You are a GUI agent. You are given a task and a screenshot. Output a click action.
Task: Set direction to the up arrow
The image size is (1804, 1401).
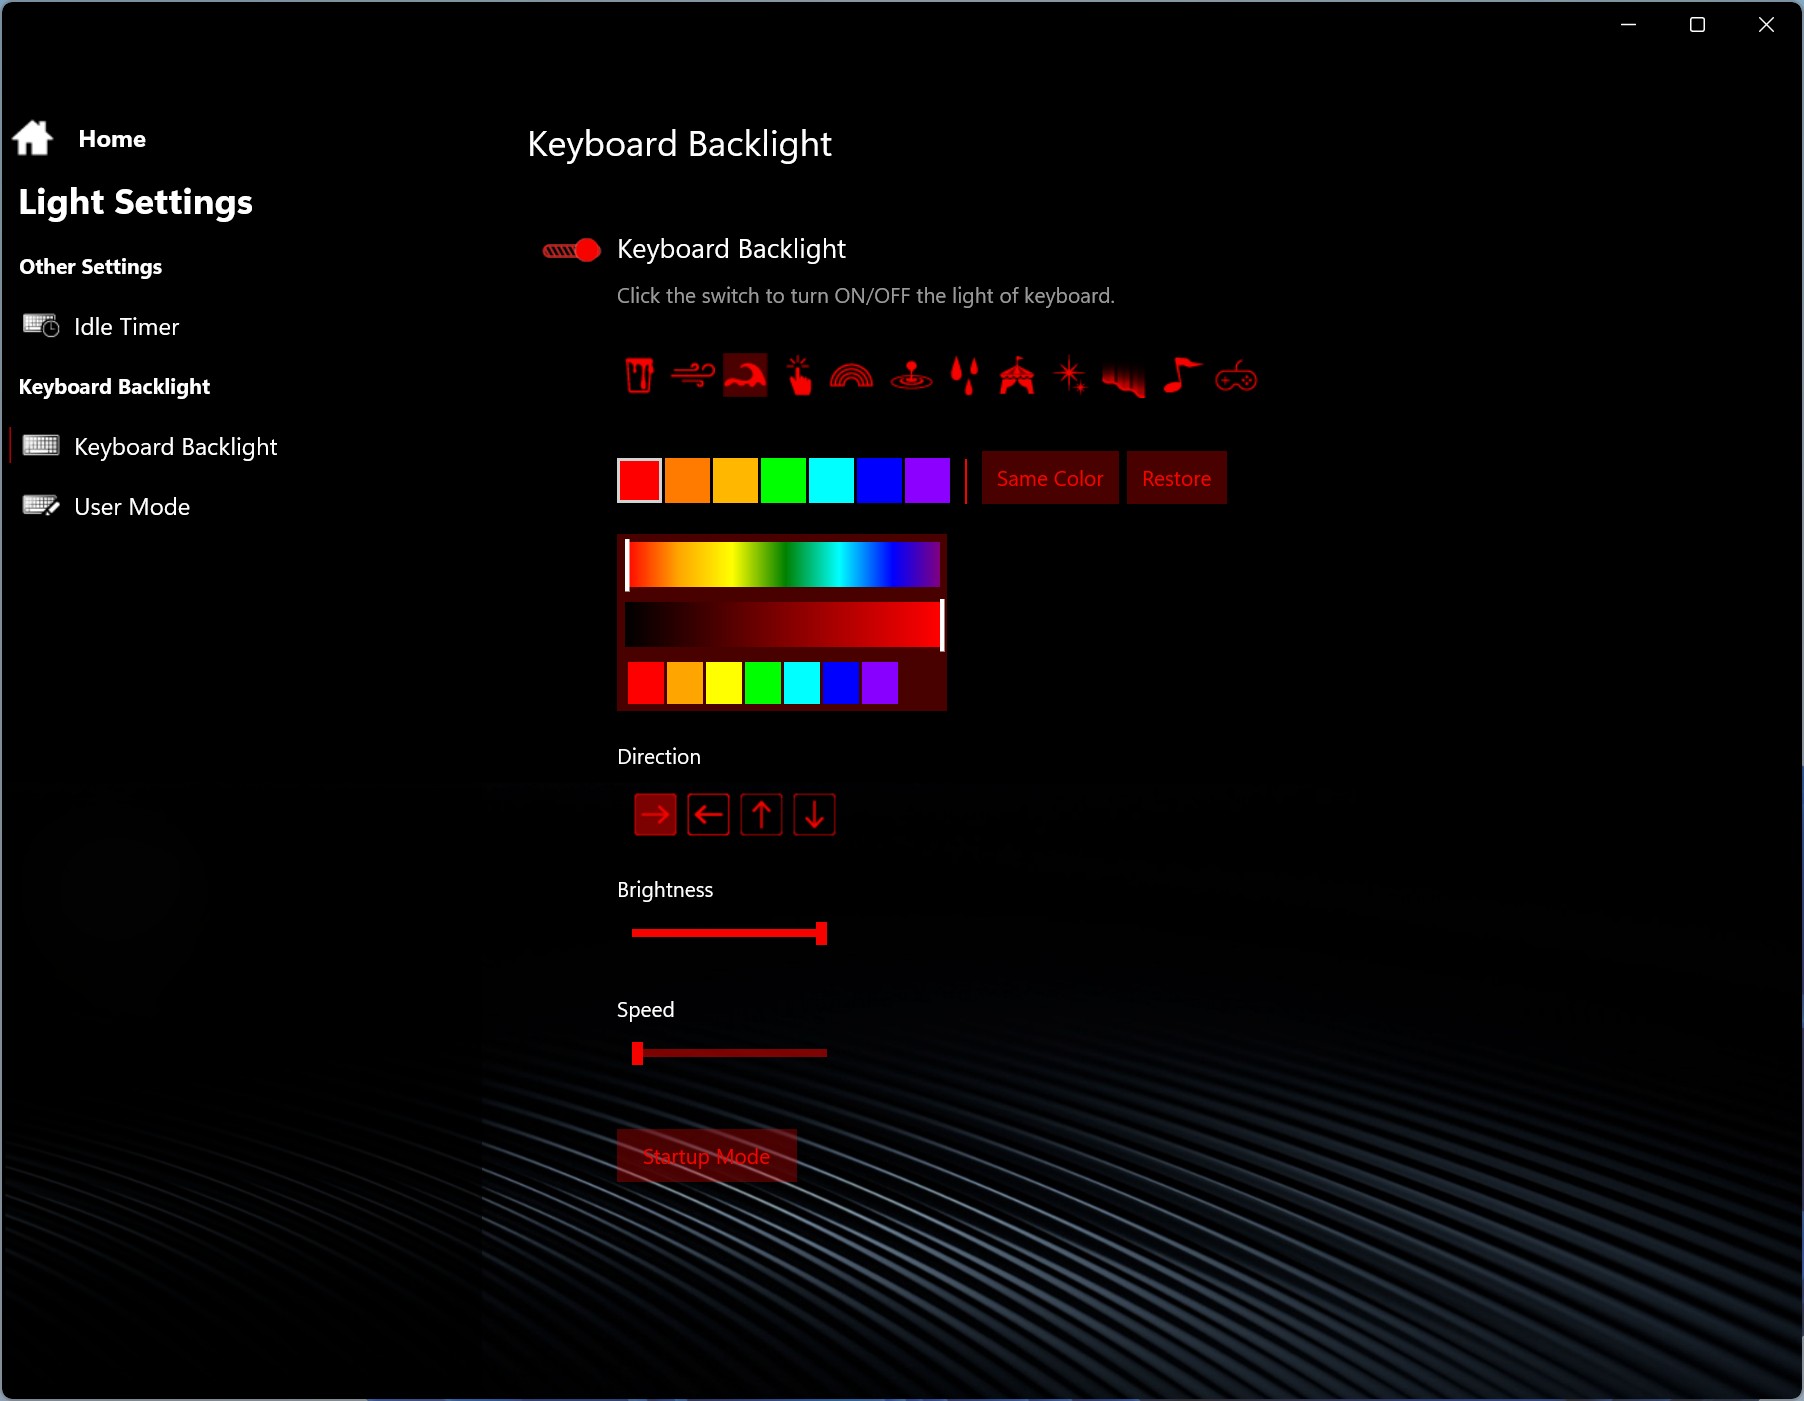[x=761, y=815]
